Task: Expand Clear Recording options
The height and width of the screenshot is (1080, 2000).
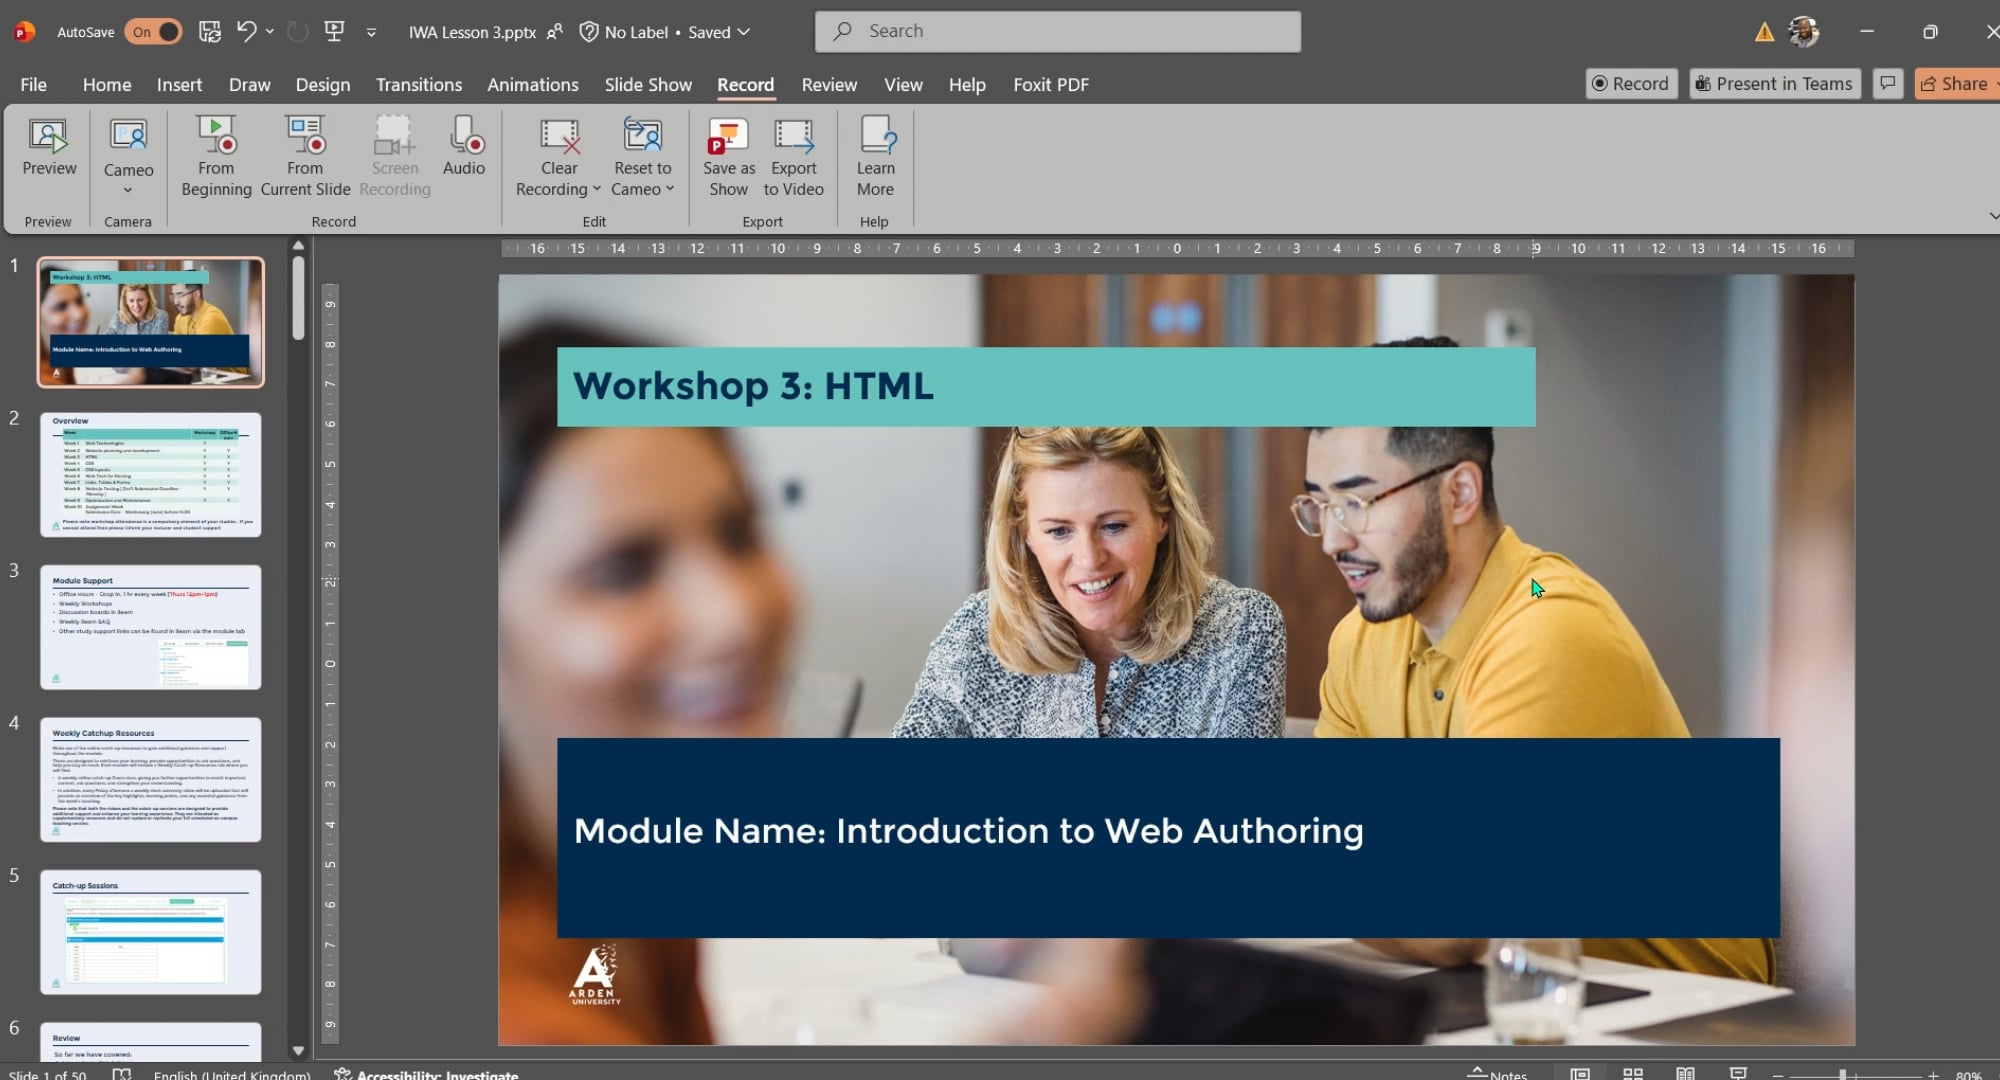Action: pos(597,189)
